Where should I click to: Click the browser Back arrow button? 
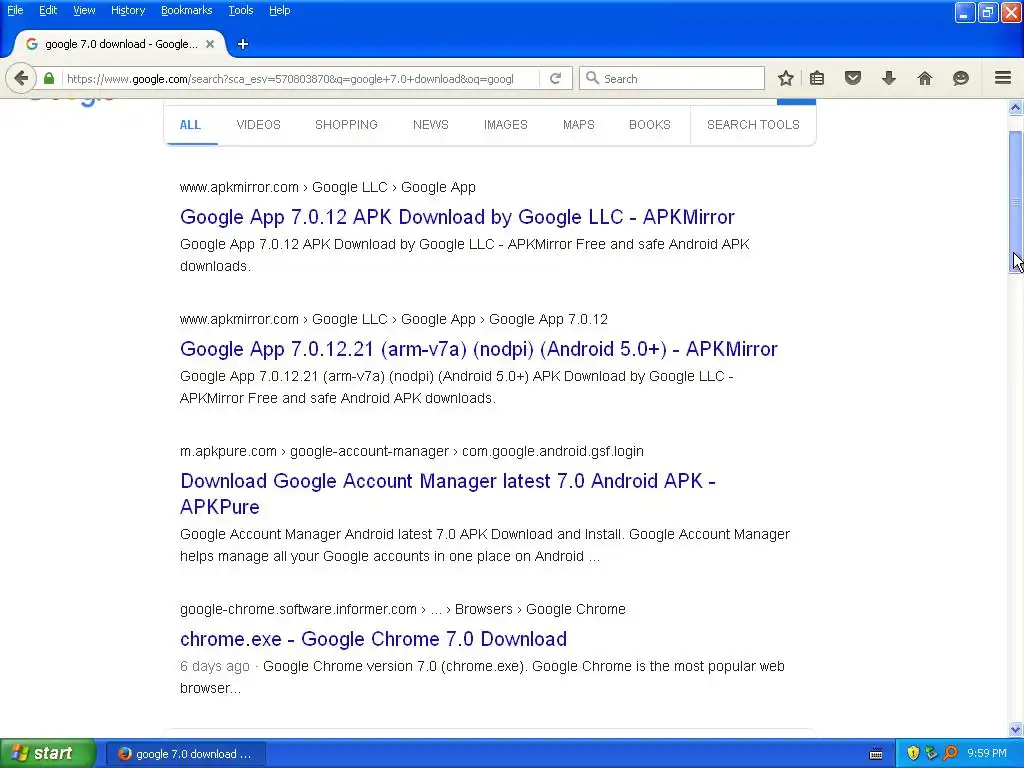click(x=21, y=78)
